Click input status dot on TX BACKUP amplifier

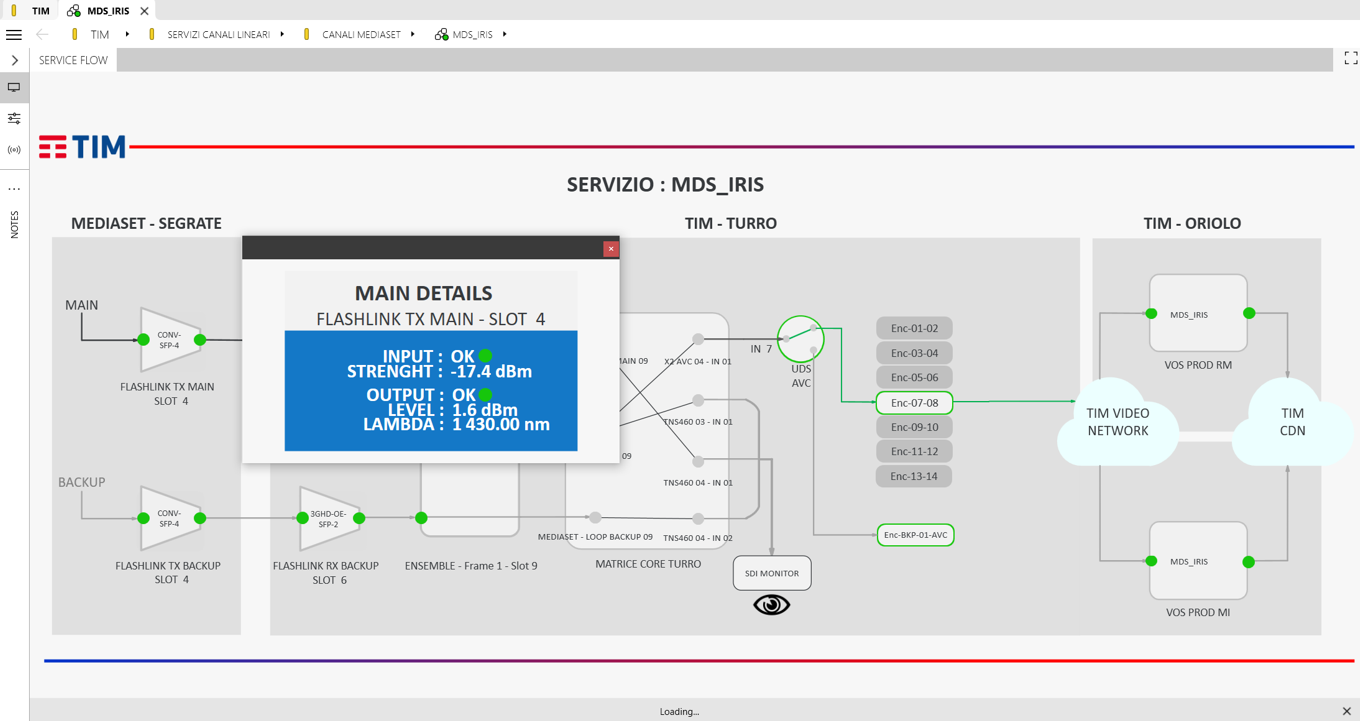pos(144,518)
